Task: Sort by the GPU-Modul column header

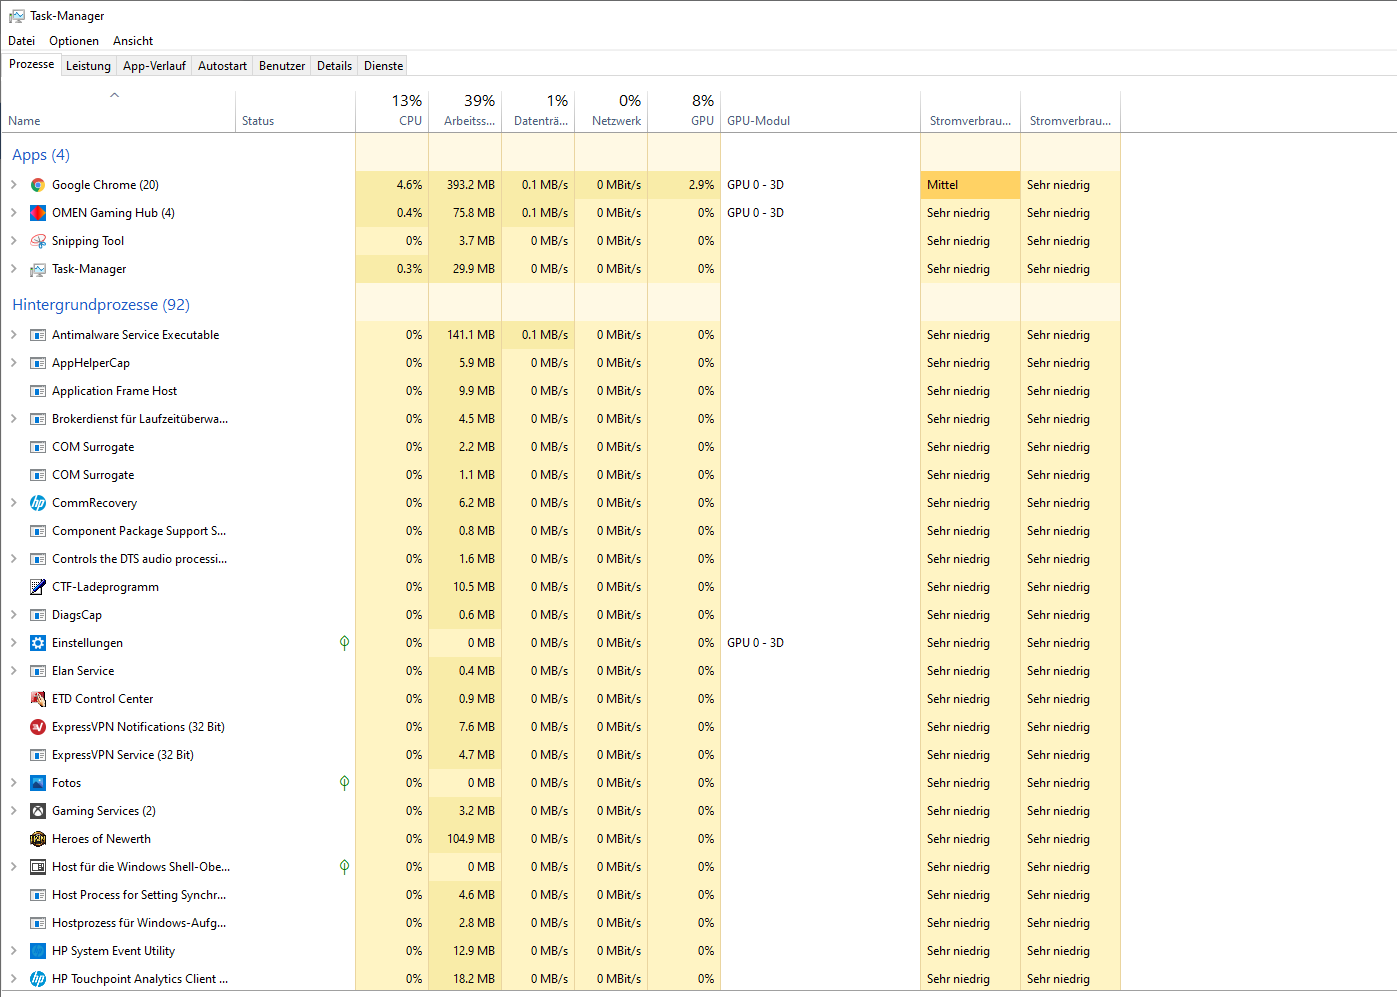Action: coord(820,111)
